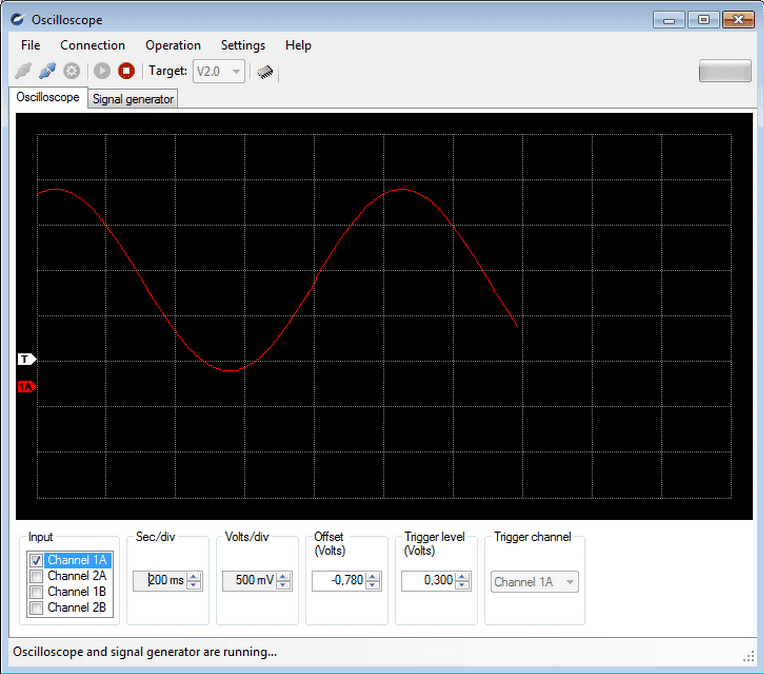Click the red 1A channel marker
764x674 pixels.
point(26,386)
